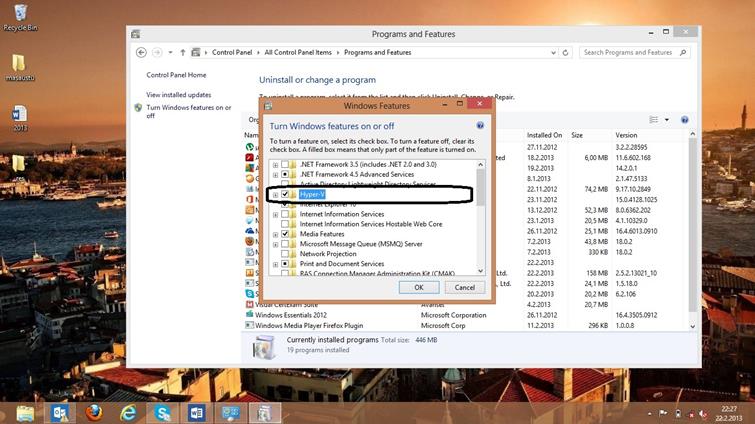Uncheck the Media Features checkbox
Image resolution: width=755 pixels, height=424 pixels.
click(x=285, y=234)
